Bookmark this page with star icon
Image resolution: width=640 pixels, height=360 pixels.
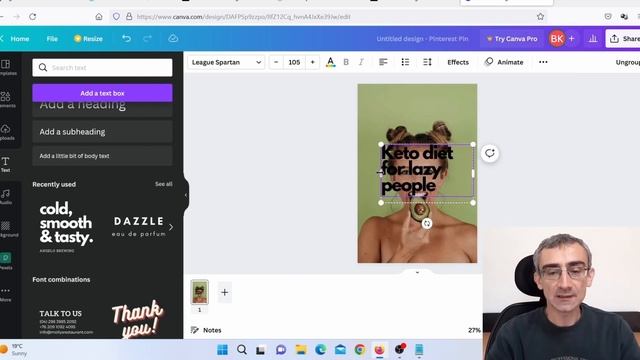540,17
